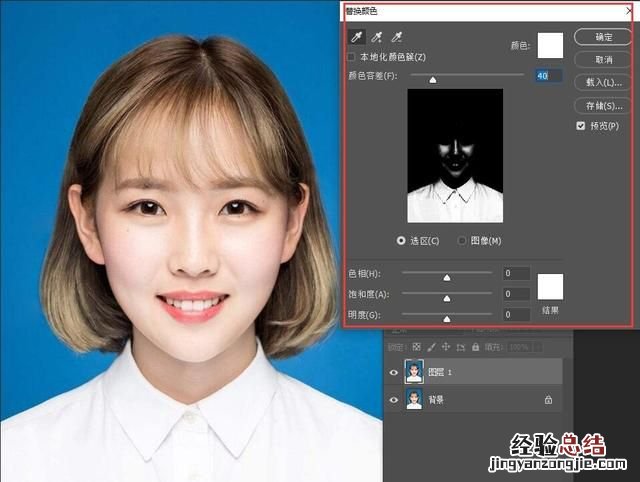Click the 颜色容差 fuzziness slider handle
Screen dimensions: 640x482
coord(433,78)
